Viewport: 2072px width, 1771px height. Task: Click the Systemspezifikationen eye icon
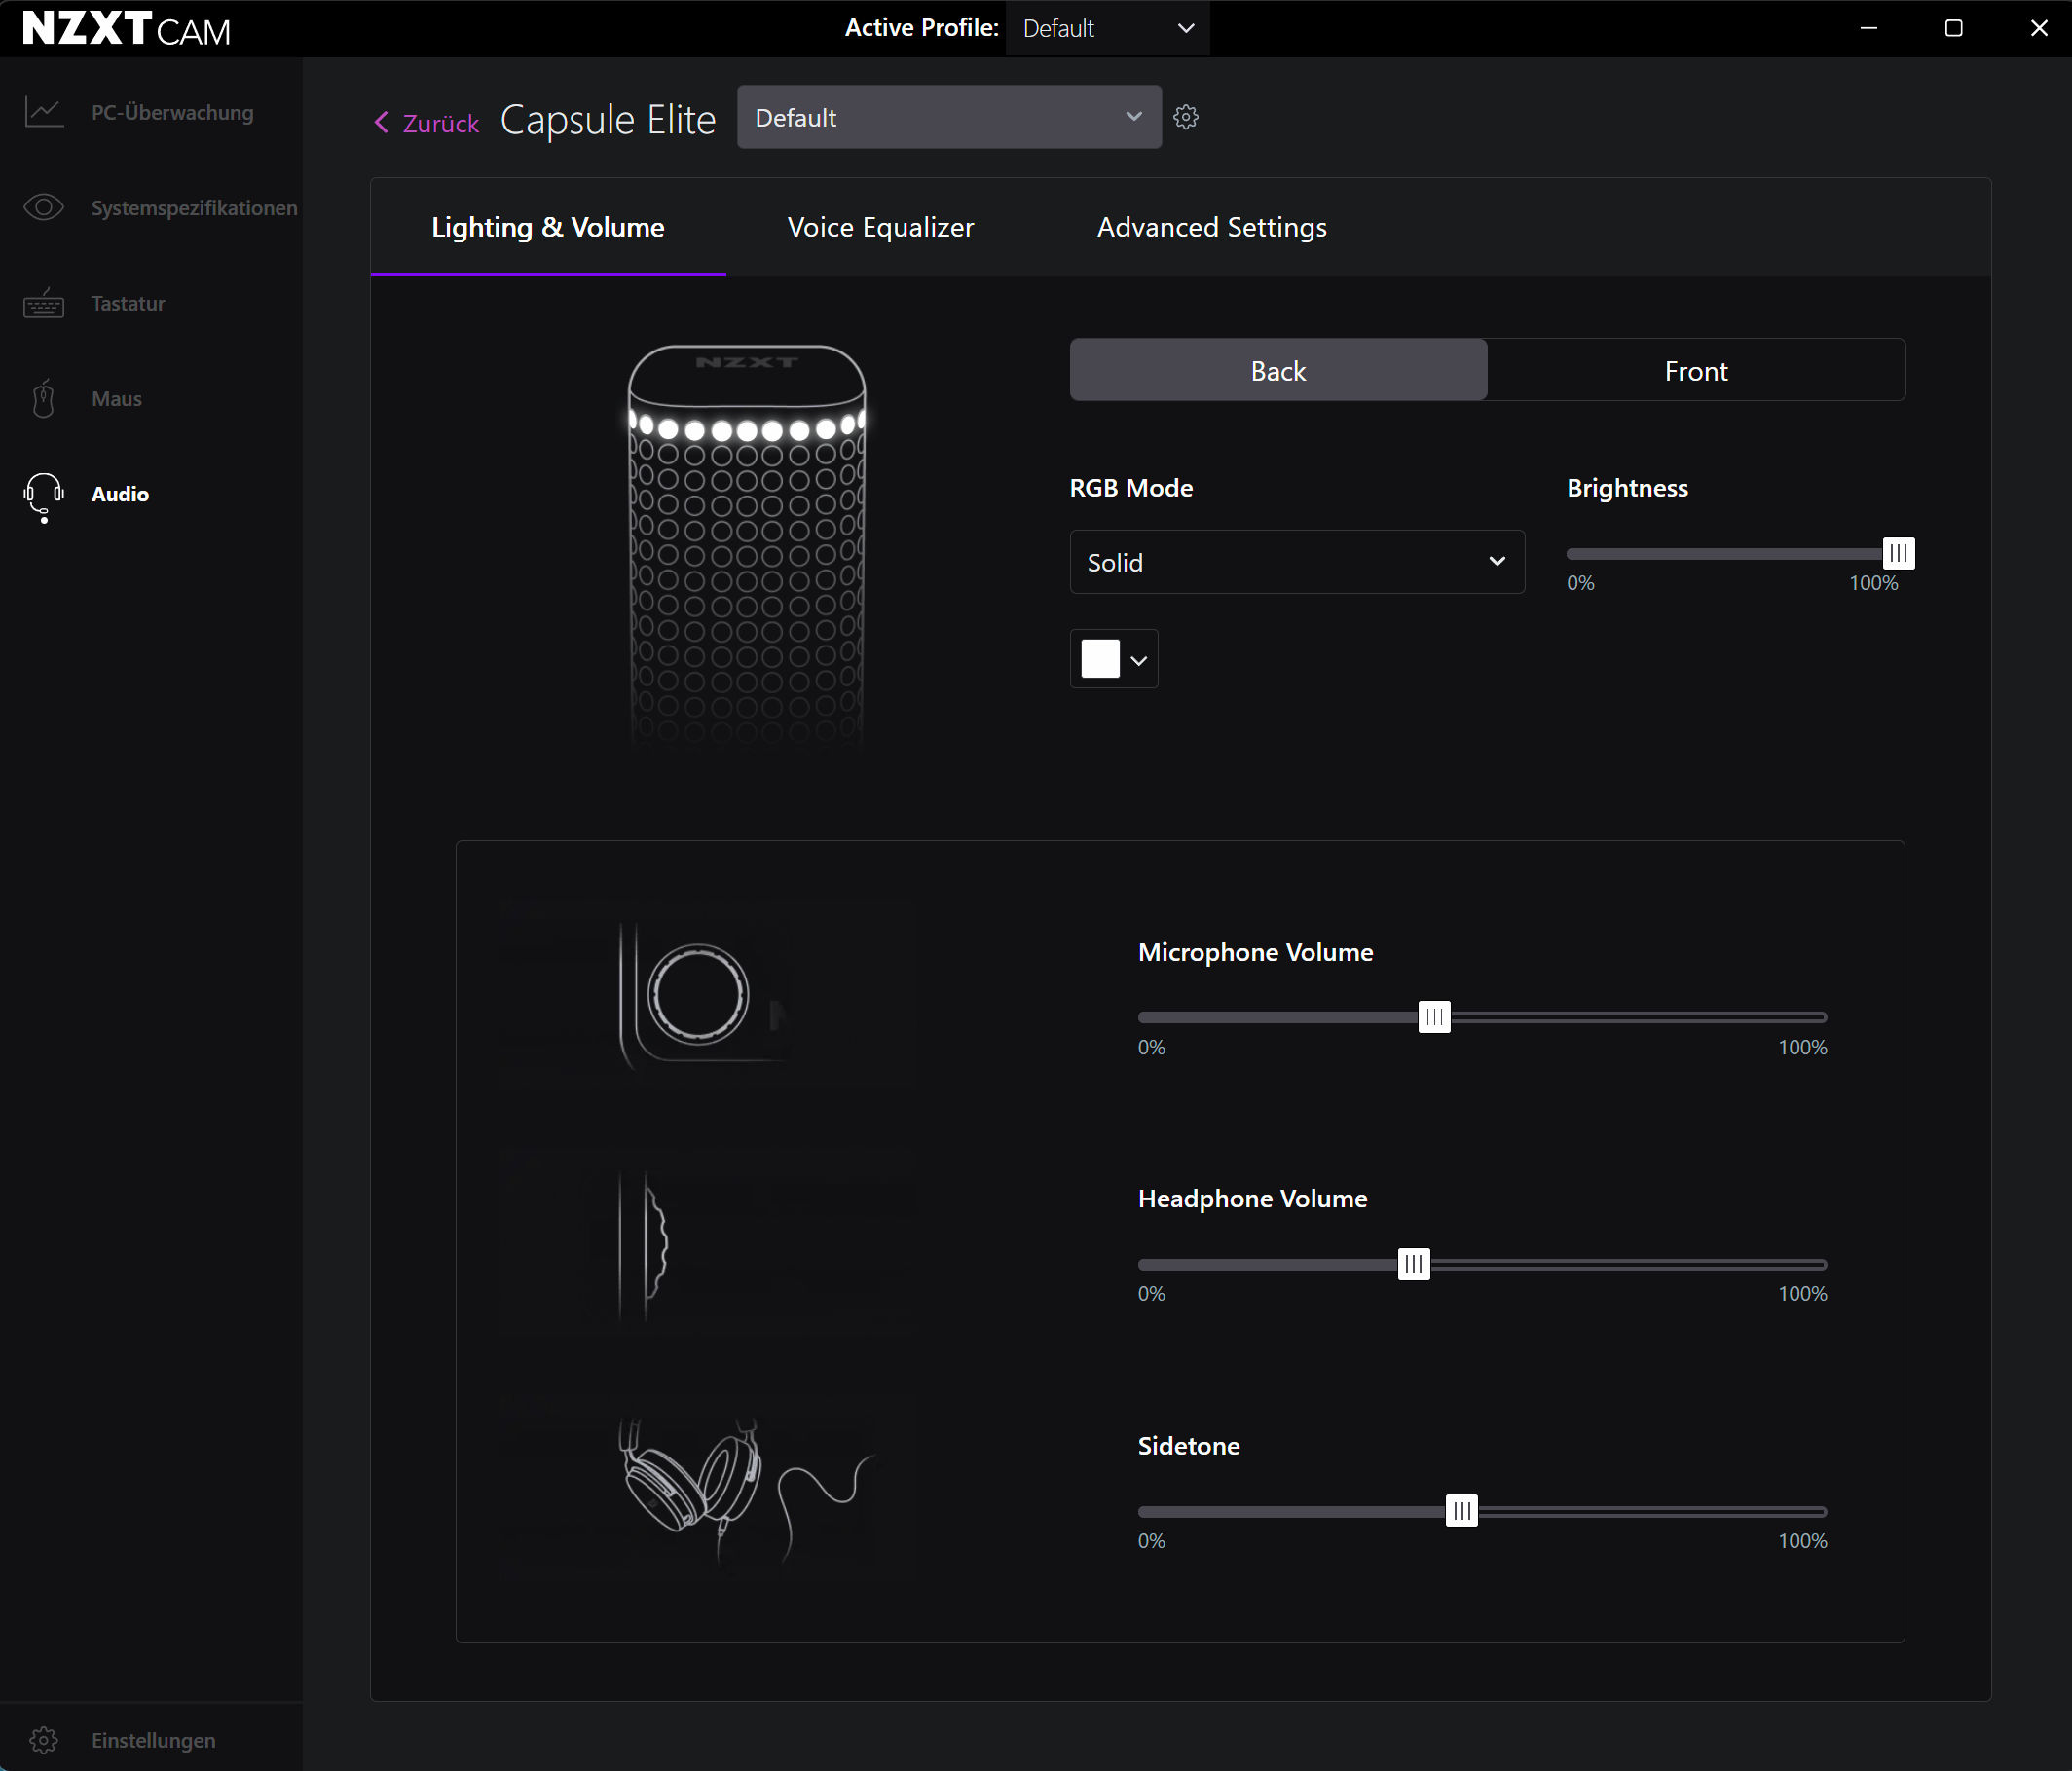[x=44, y=207]
